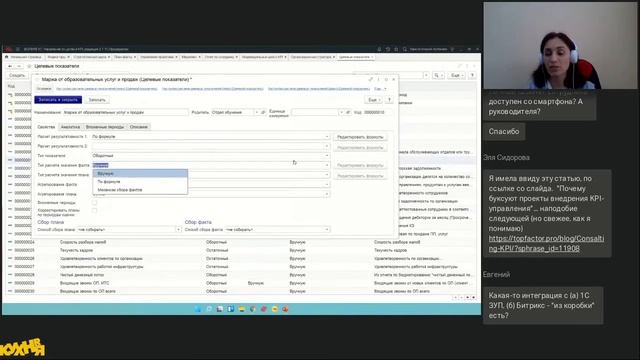Click Редактировать формулы for результативность 1

pos(360,137)
